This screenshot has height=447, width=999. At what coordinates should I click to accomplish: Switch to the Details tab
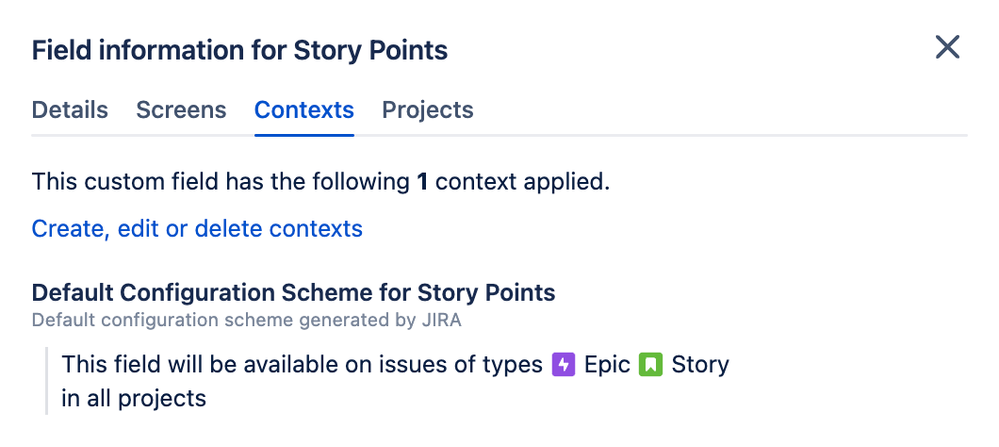click(69, 110)
